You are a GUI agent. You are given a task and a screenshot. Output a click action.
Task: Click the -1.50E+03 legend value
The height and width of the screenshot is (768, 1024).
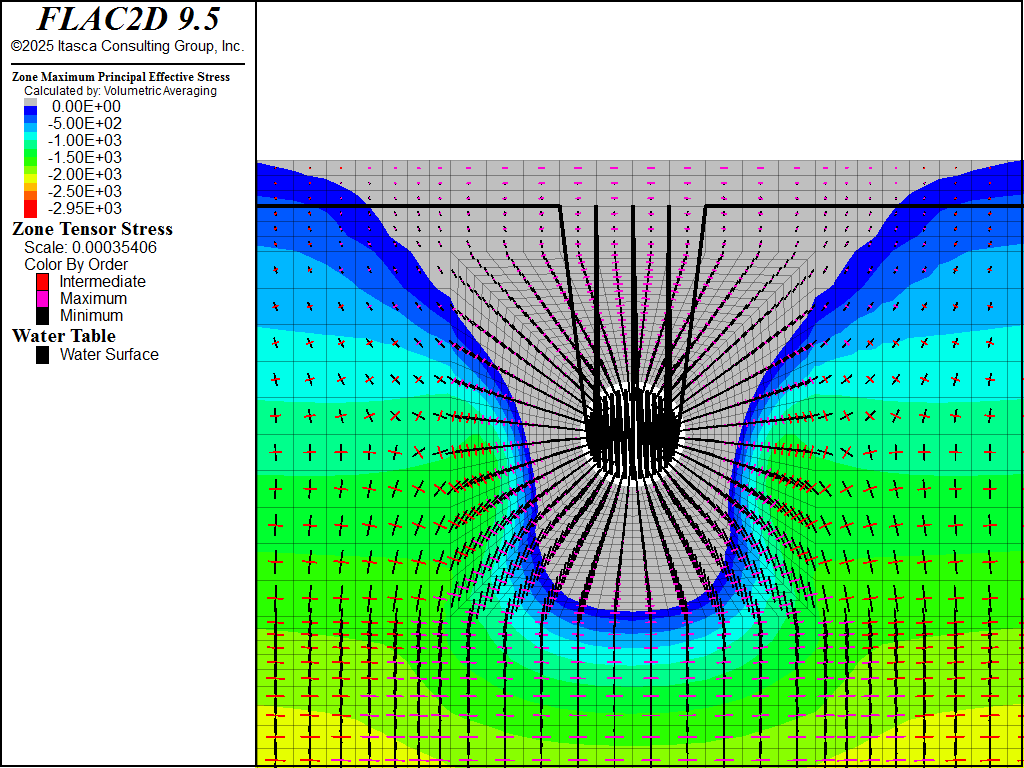(x=87, y=157)
